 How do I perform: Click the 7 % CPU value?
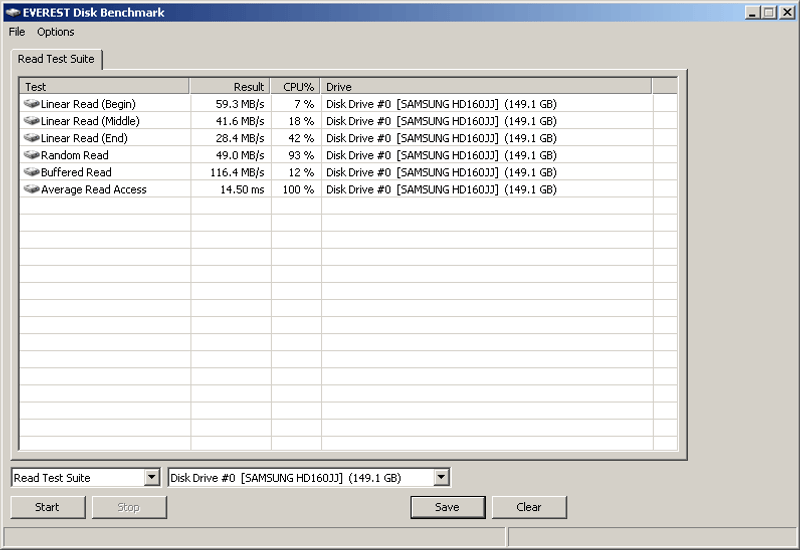tap(304, 104)
